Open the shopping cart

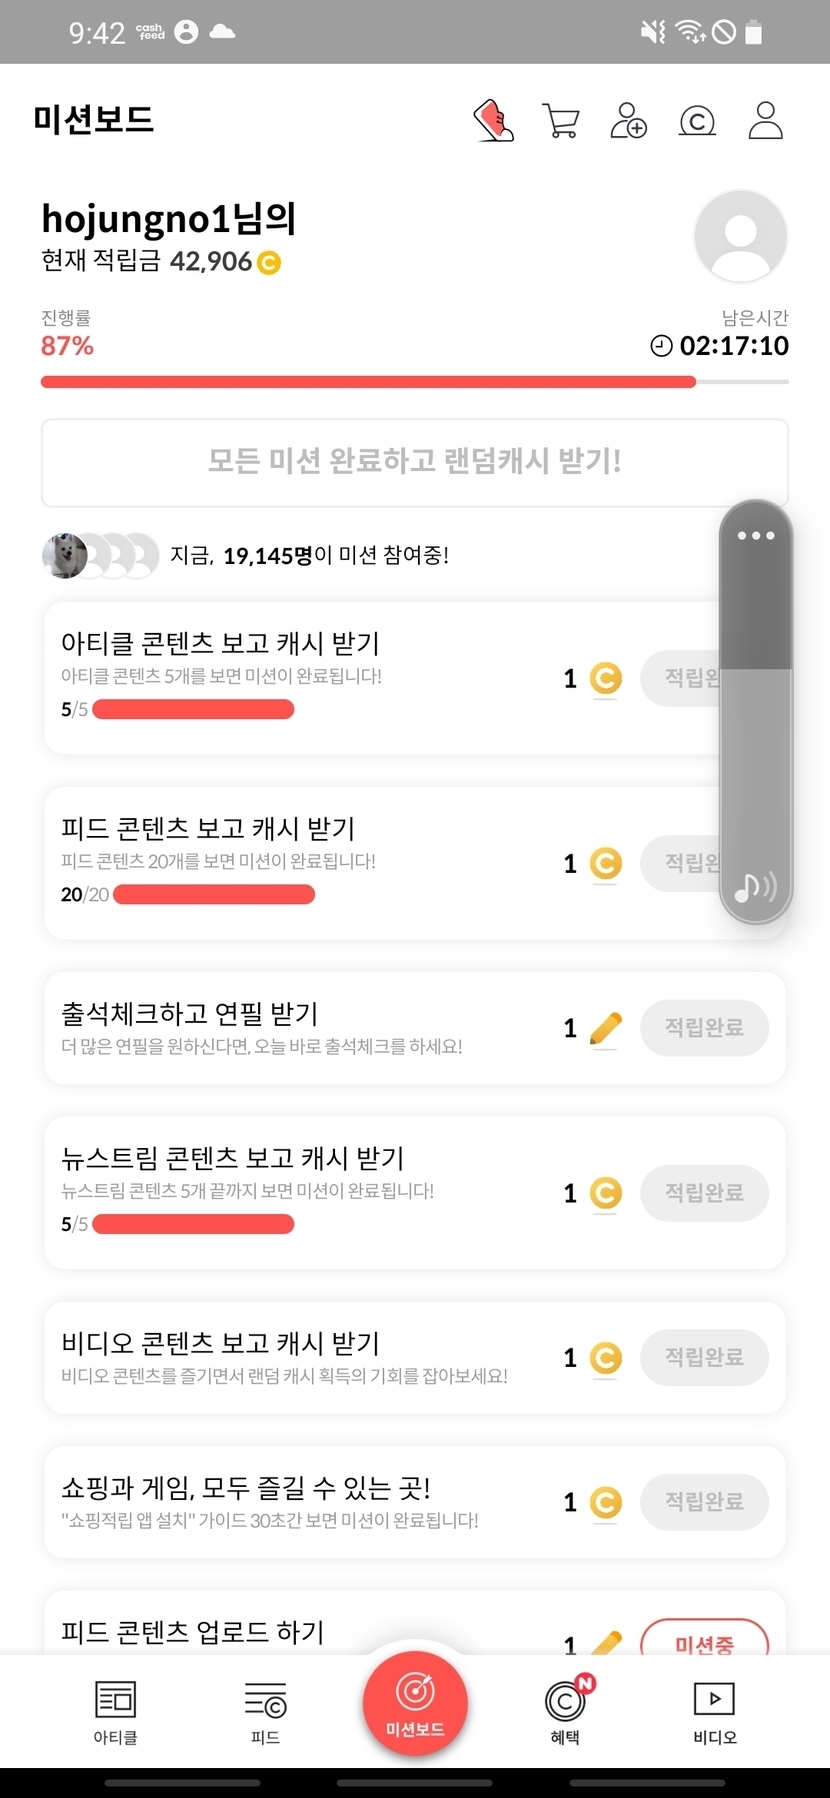click(560, 121)
